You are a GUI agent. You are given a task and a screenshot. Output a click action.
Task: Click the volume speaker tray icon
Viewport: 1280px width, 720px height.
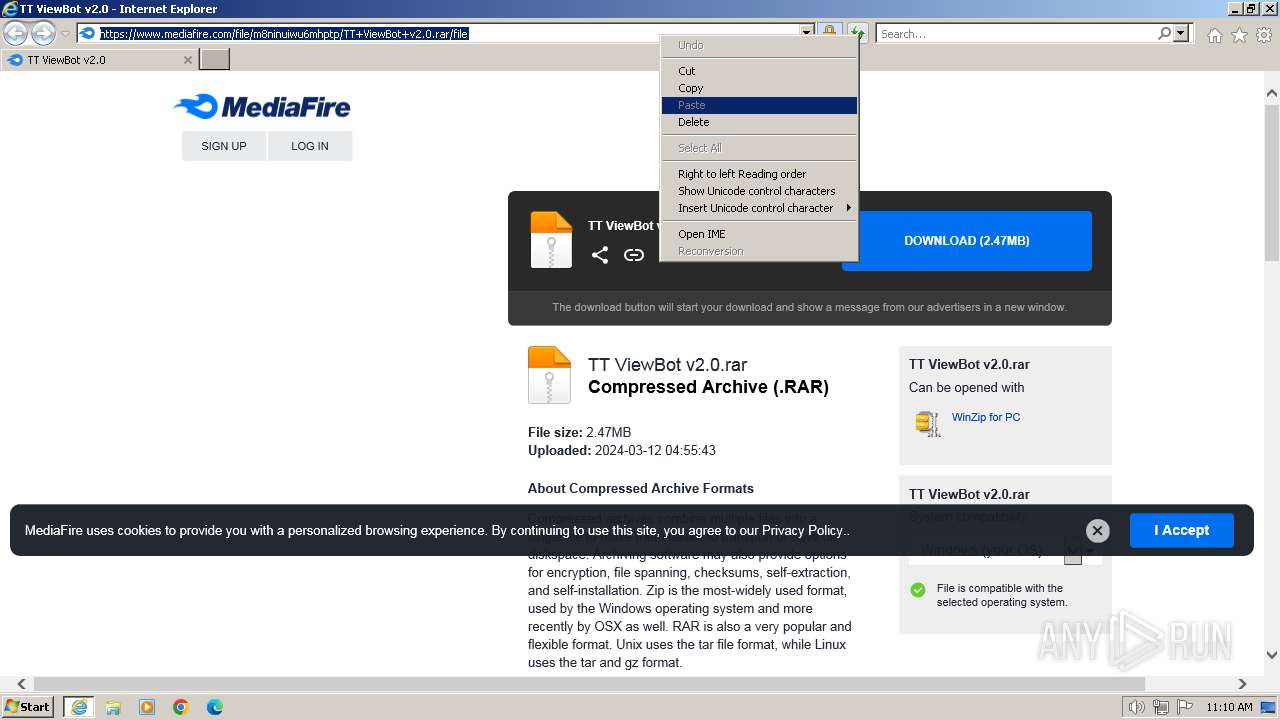click(1136, 707)
